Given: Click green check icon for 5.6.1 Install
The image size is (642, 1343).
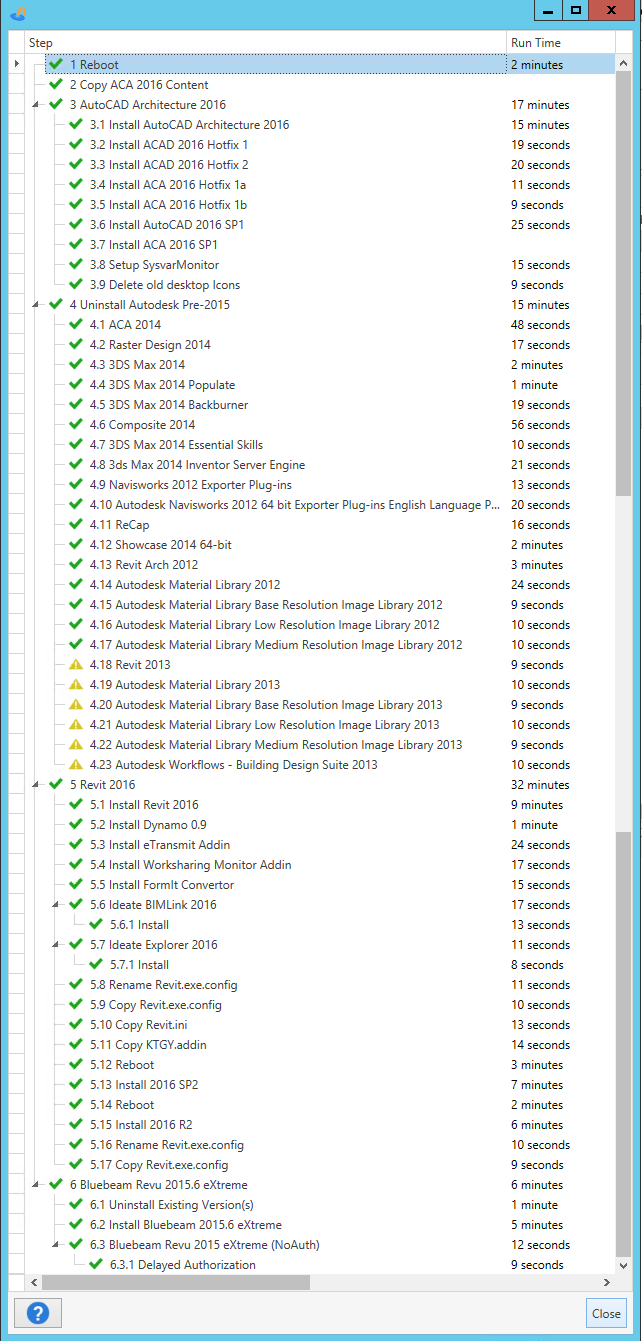Looking at the screenshot, I should click(x=96, y=925).
